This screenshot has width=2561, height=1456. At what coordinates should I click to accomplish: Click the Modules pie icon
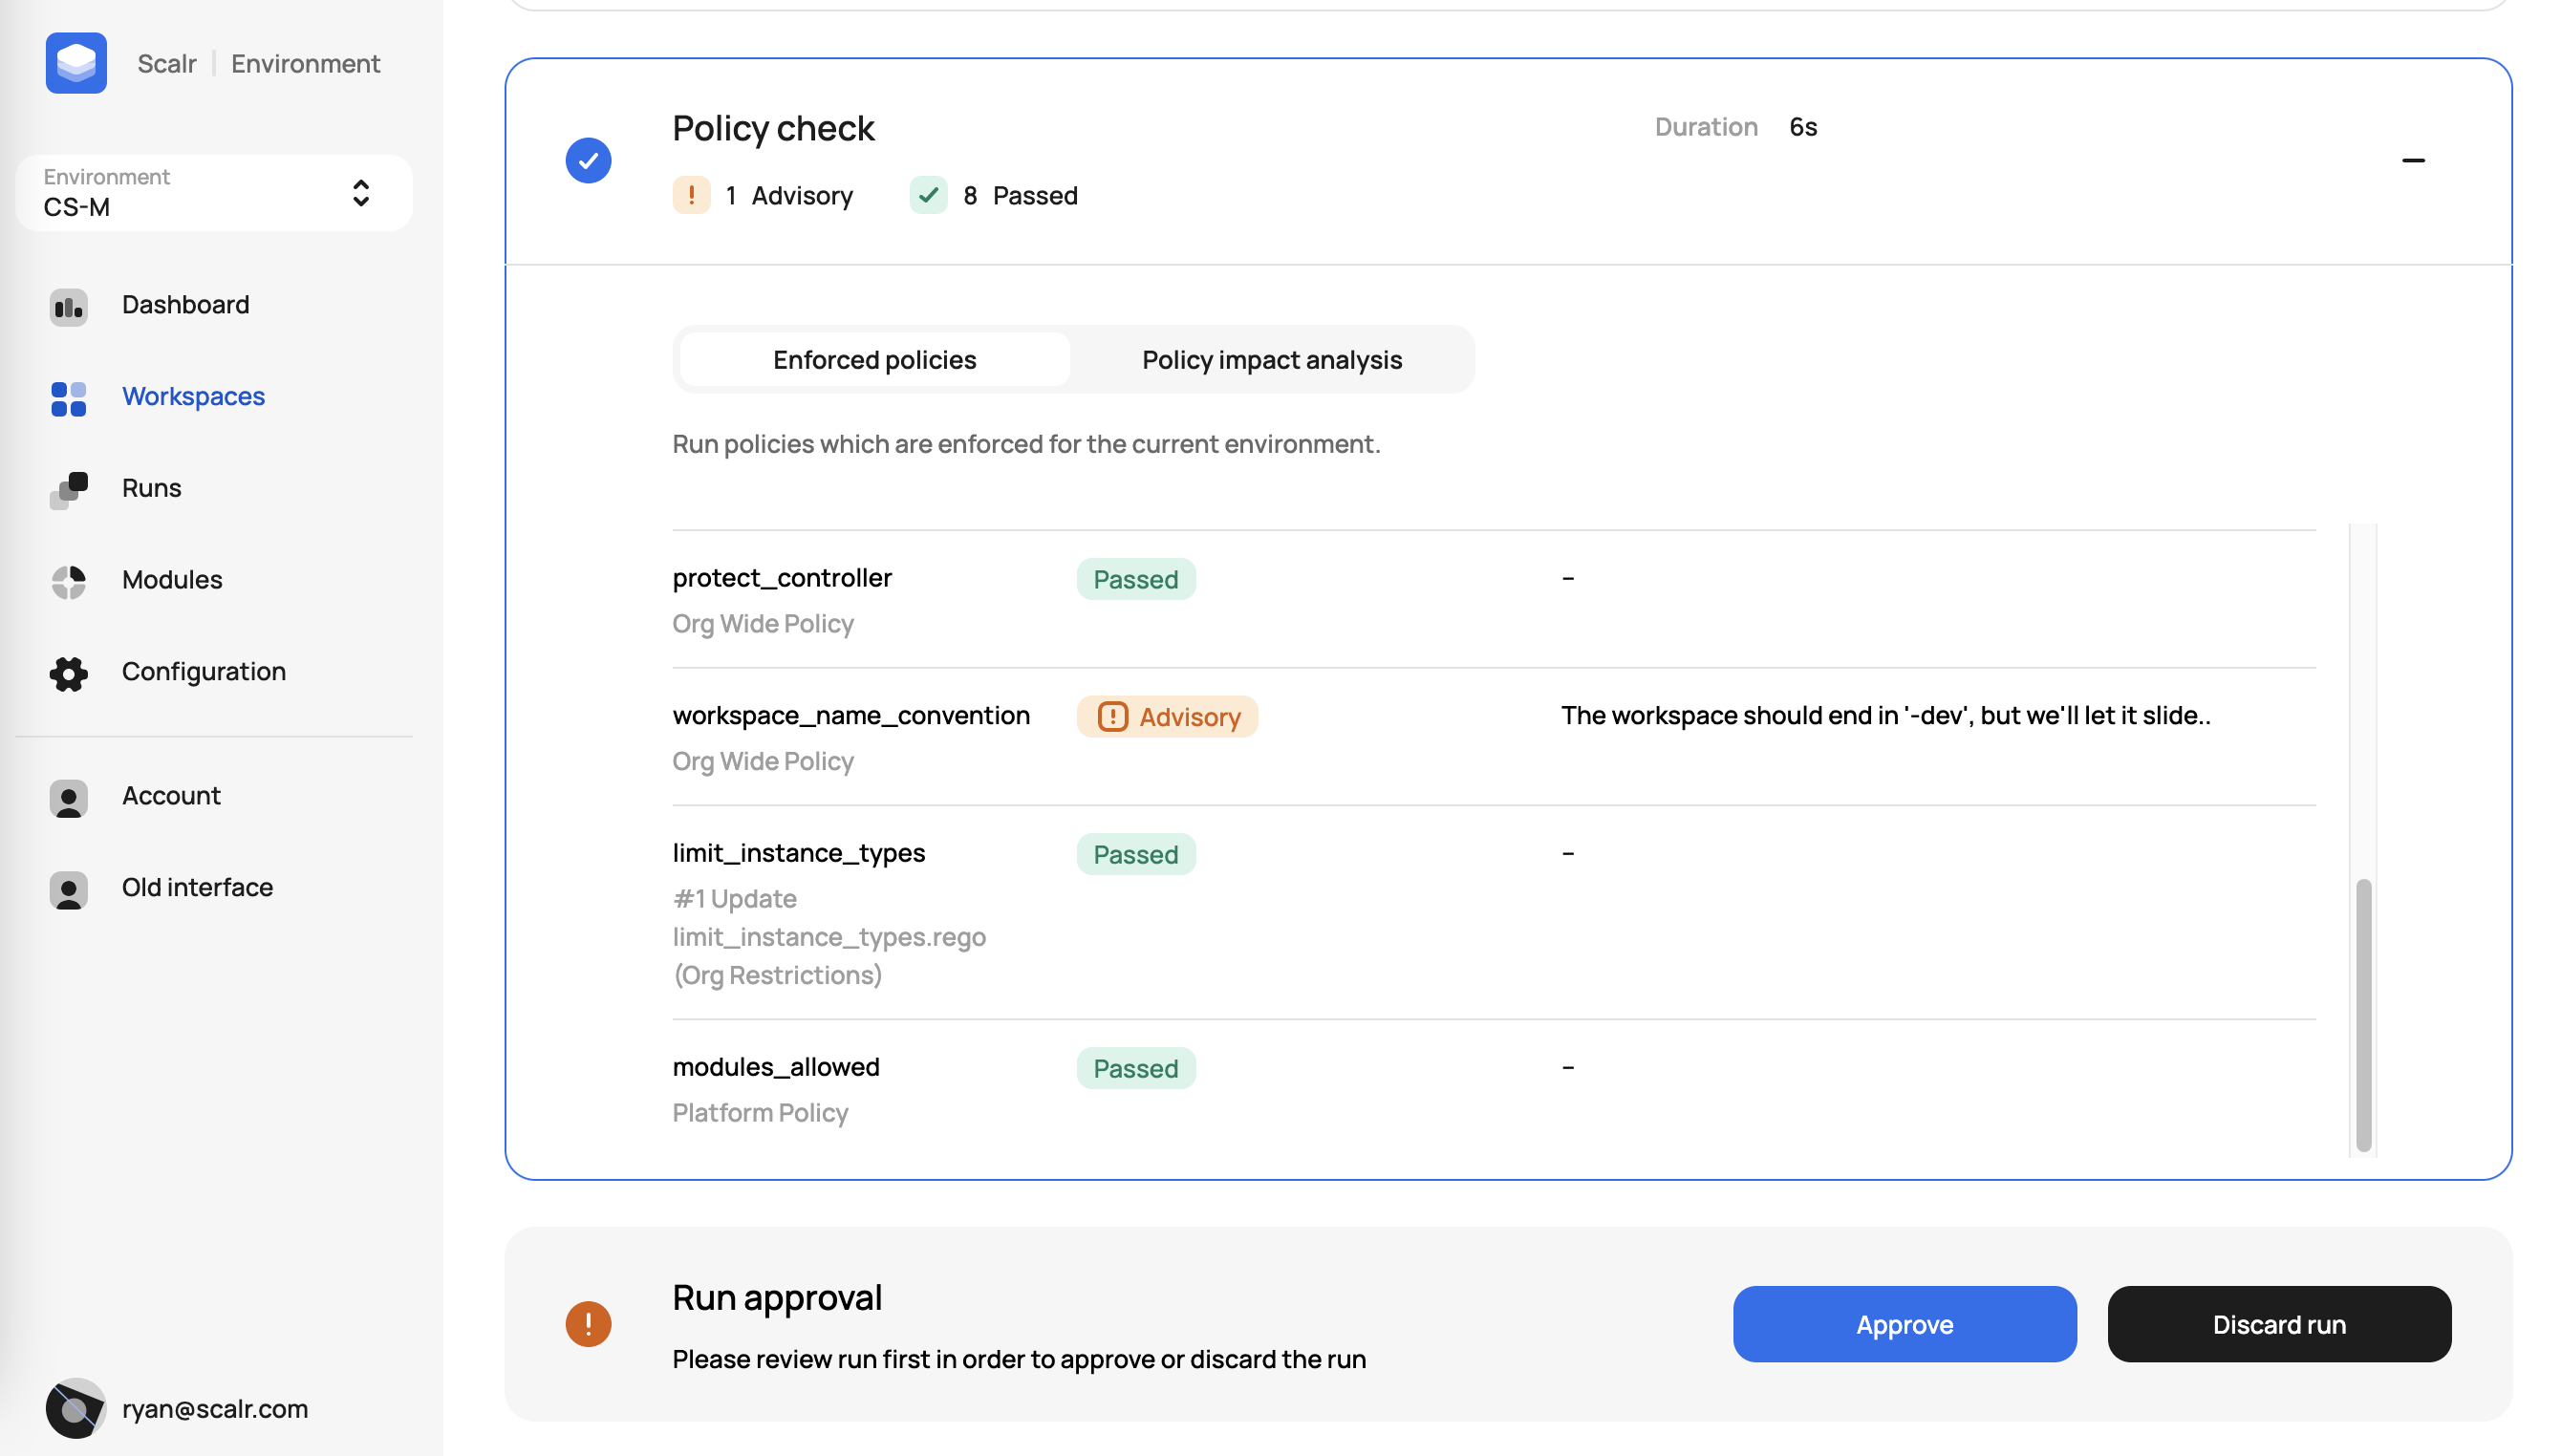pyautogui.click(x=68, y=581)
